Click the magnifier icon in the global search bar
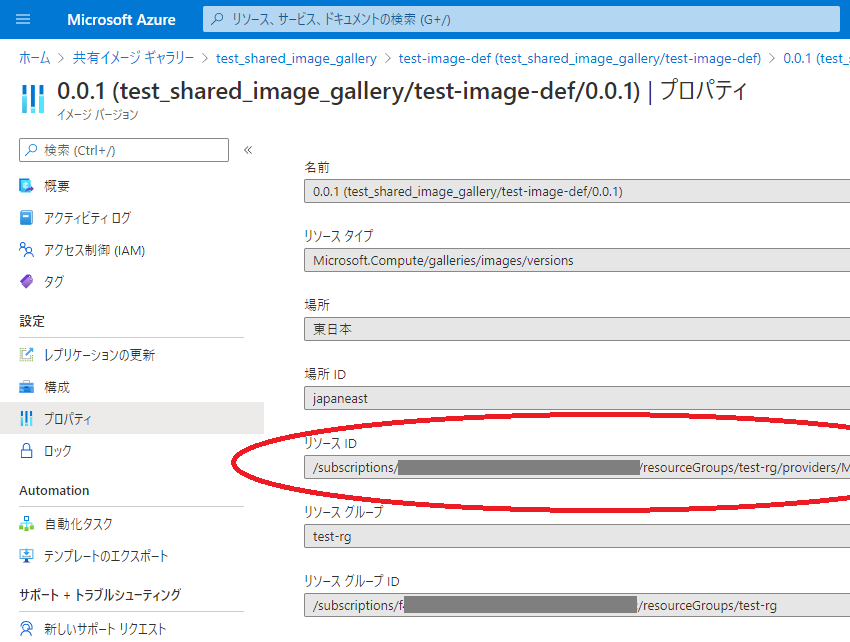Screen dimensions: 850x642 [x=217, y=20]
